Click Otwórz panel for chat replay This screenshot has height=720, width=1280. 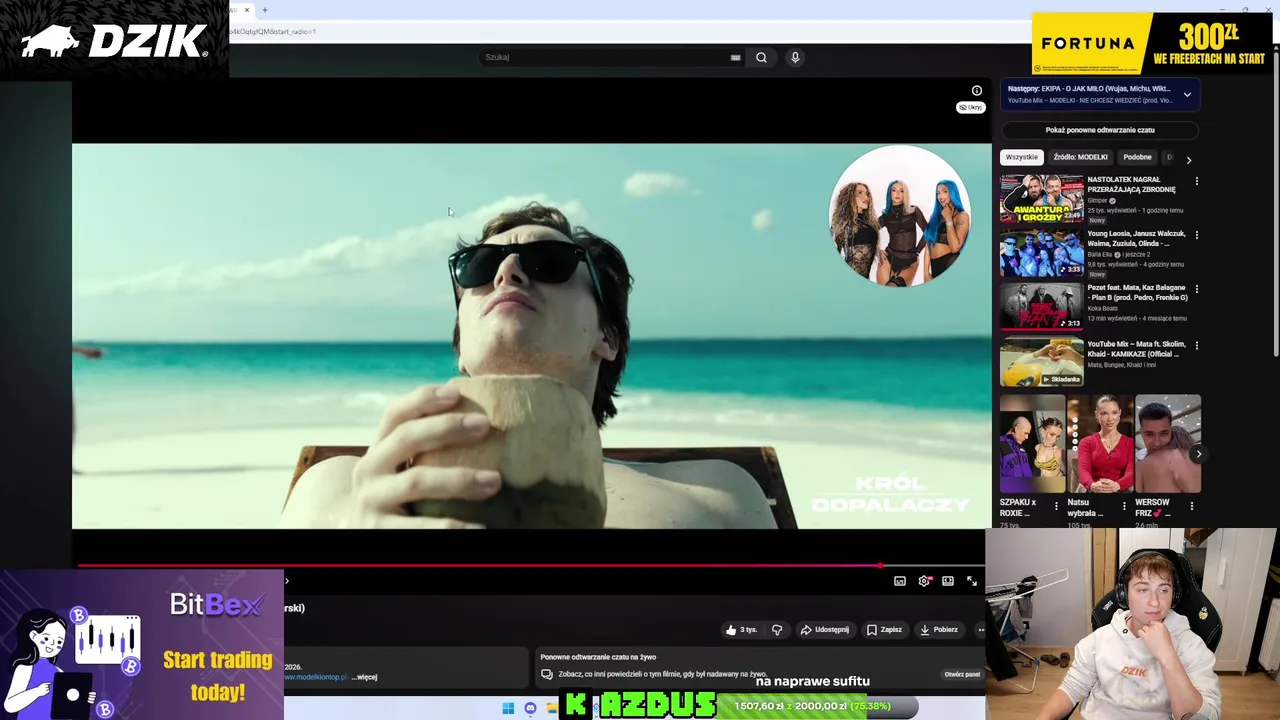(962, 674)
